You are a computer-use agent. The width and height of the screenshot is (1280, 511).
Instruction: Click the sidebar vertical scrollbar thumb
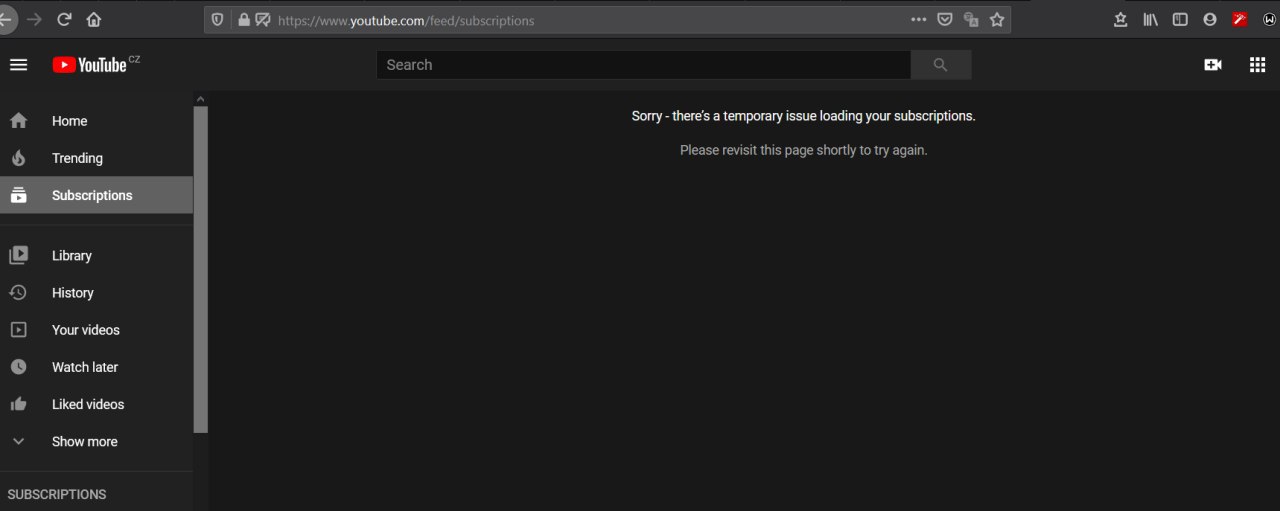(x=200, y=269)
